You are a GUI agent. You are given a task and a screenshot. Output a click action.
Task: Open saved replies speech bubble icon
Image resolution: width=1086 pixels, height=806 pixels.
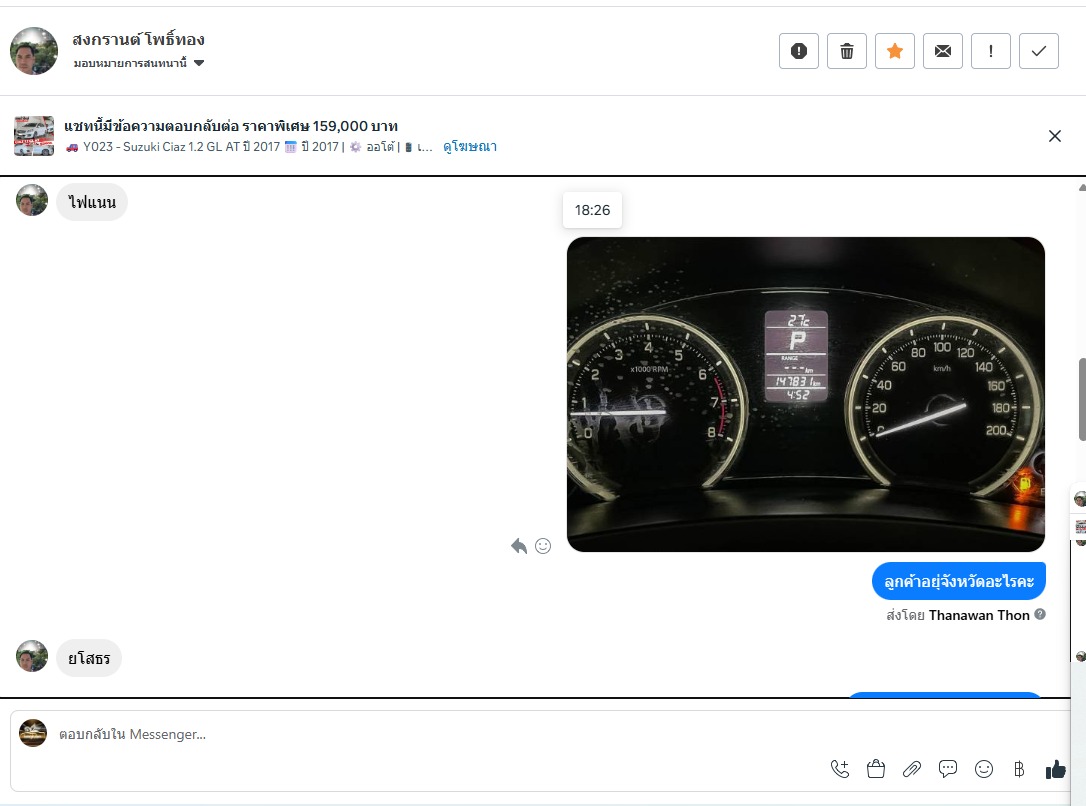[947, 769]
